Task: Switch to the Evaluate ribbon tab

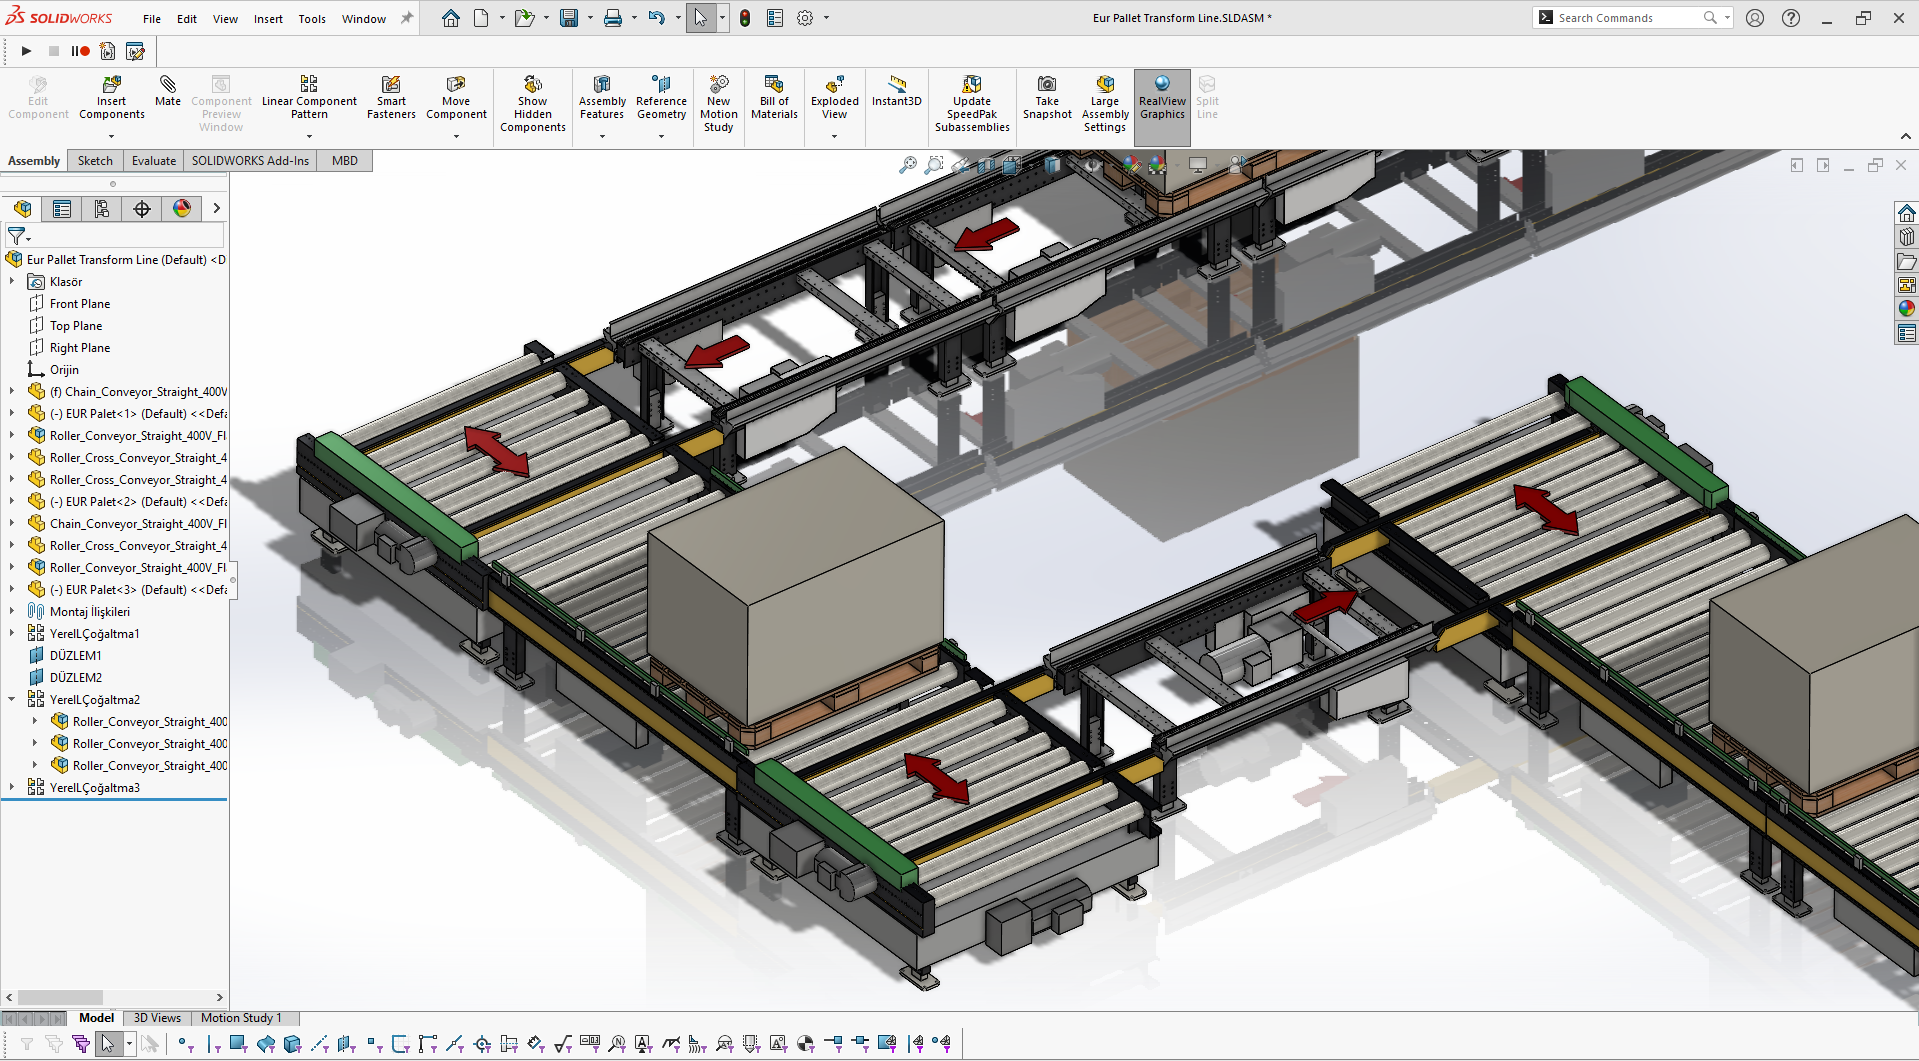Action: click(154, 161)
